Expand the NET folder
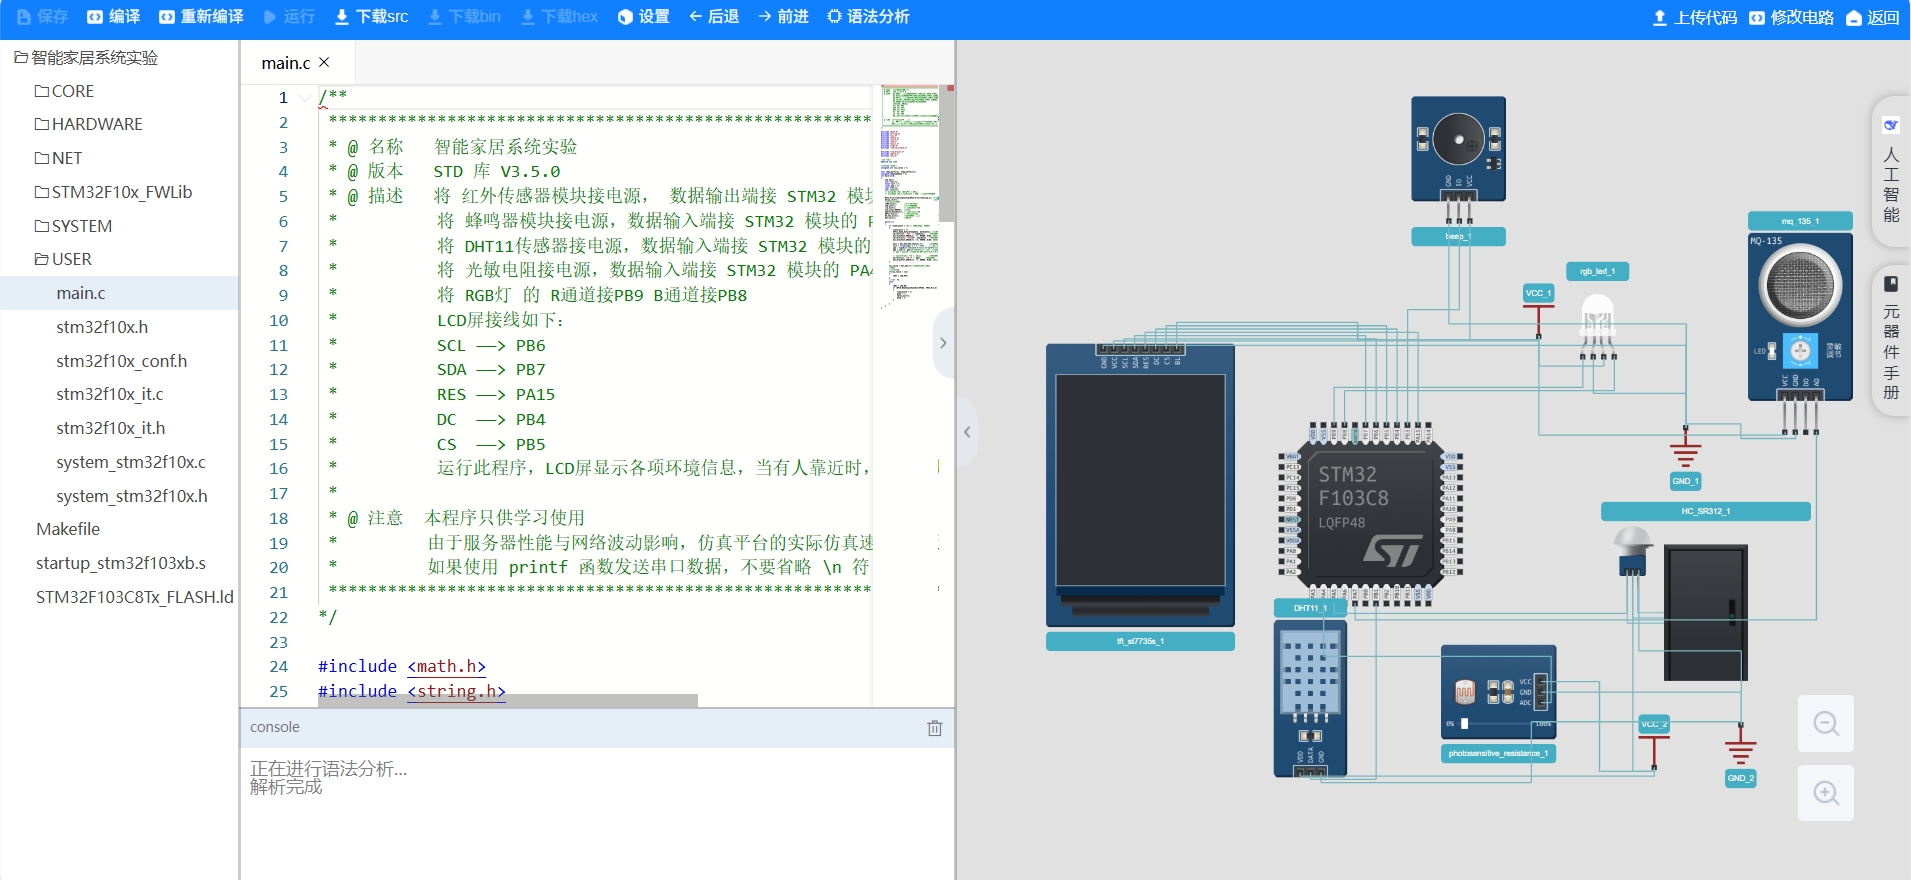This screenshot has height=880, width=1911. coord(58,158)
